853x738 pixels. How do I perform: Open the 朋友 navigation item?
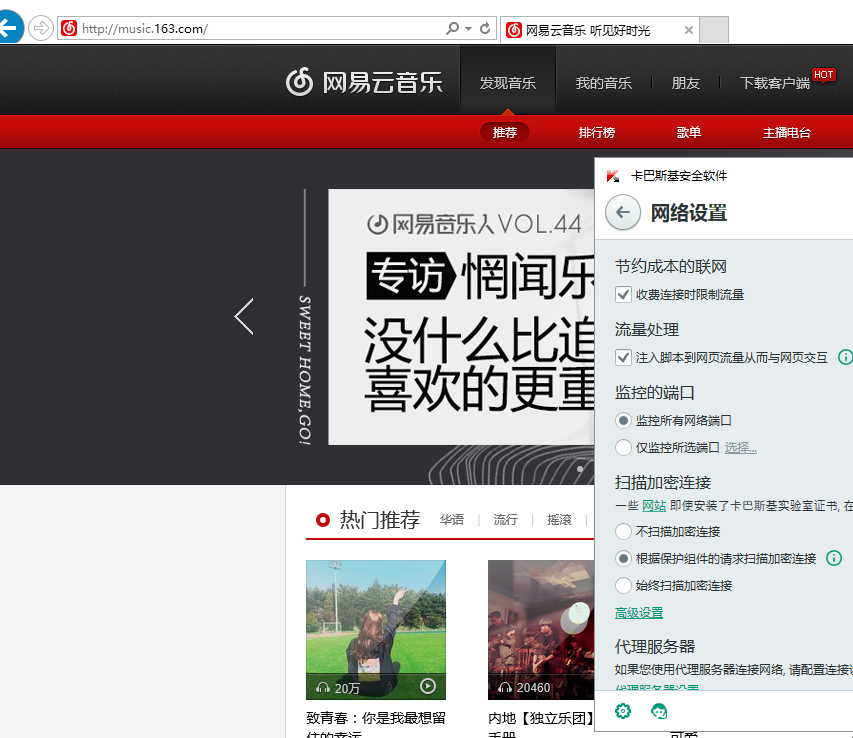pyautogui.click(x=685, y=83)
